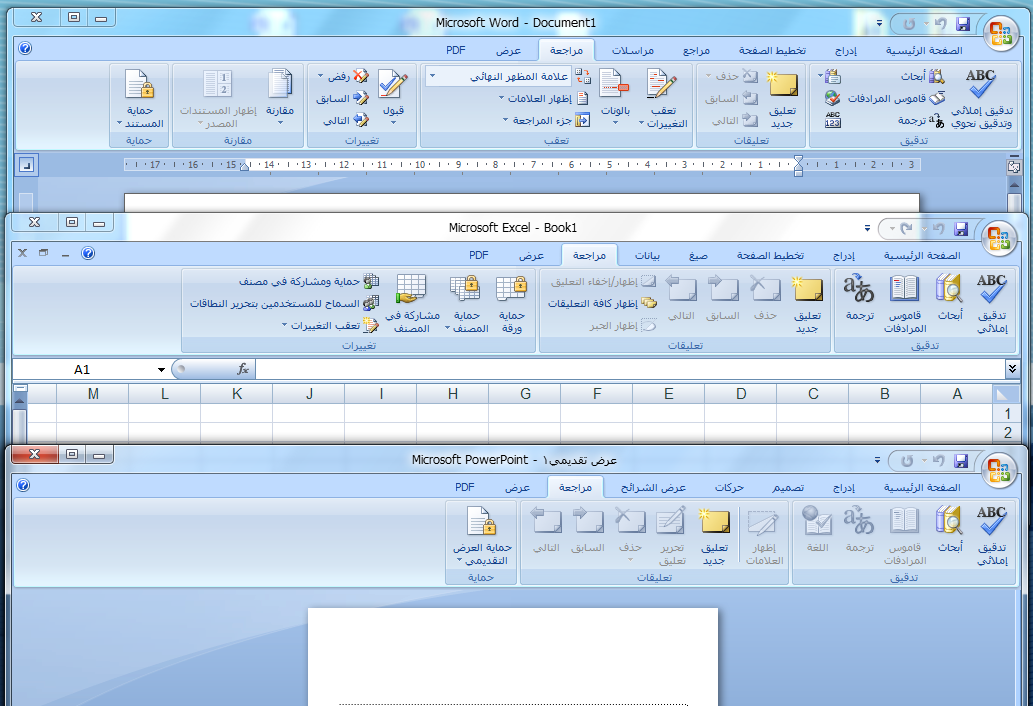
Task: Open Mailings (مراسلات) tab in Word
Action: 632,50
